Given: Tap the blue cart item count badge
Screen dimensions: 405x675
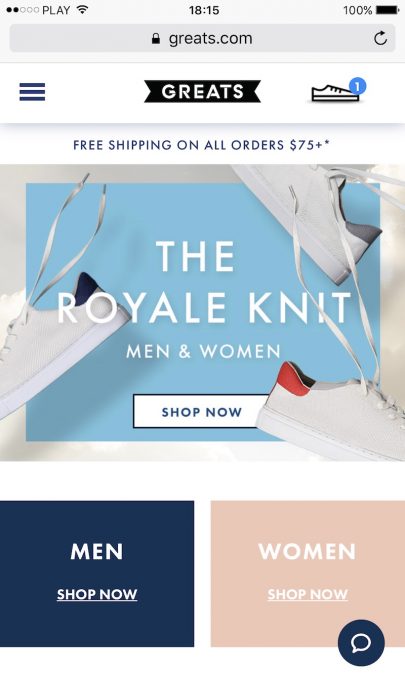Looking at the screenshot, I should point(357,86).
